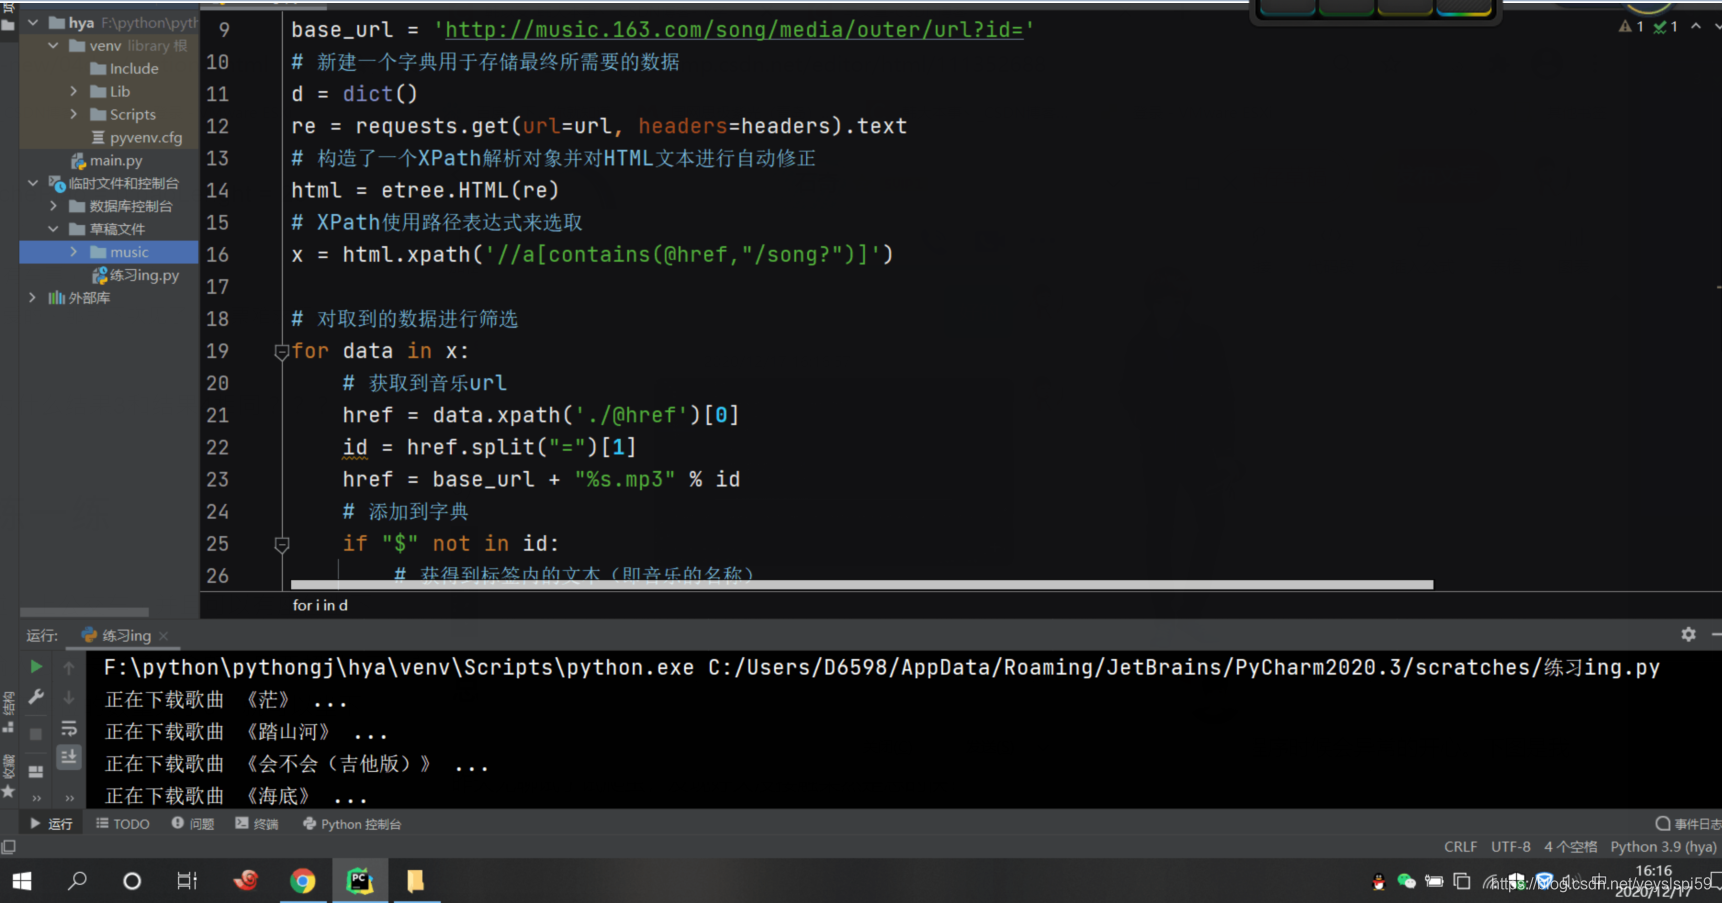Change UTF-8 file encoding in status bar
The width and height of the screenshot is (1722, 903).
coord(1510,847)
